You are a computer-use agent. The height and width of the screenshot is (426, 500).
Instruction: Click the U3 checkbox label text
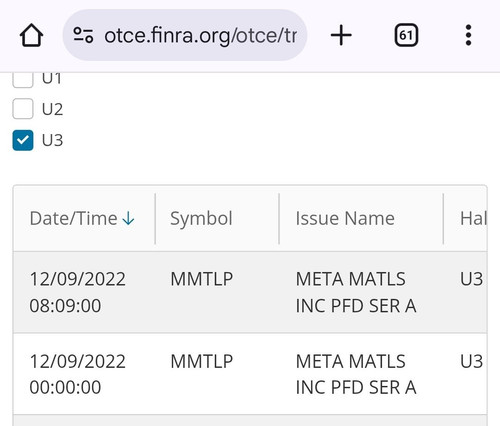[x=52, y=140]
